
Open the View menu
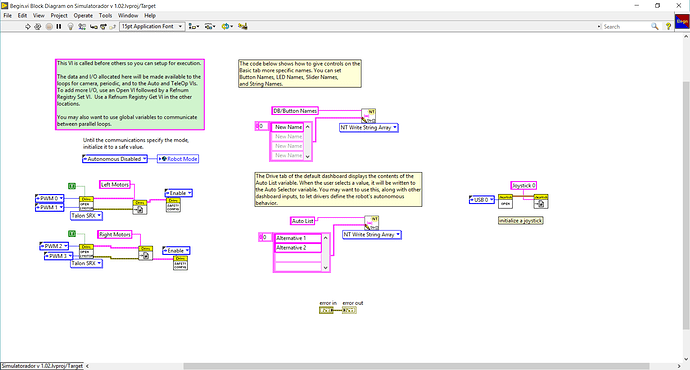pos(38,15)
